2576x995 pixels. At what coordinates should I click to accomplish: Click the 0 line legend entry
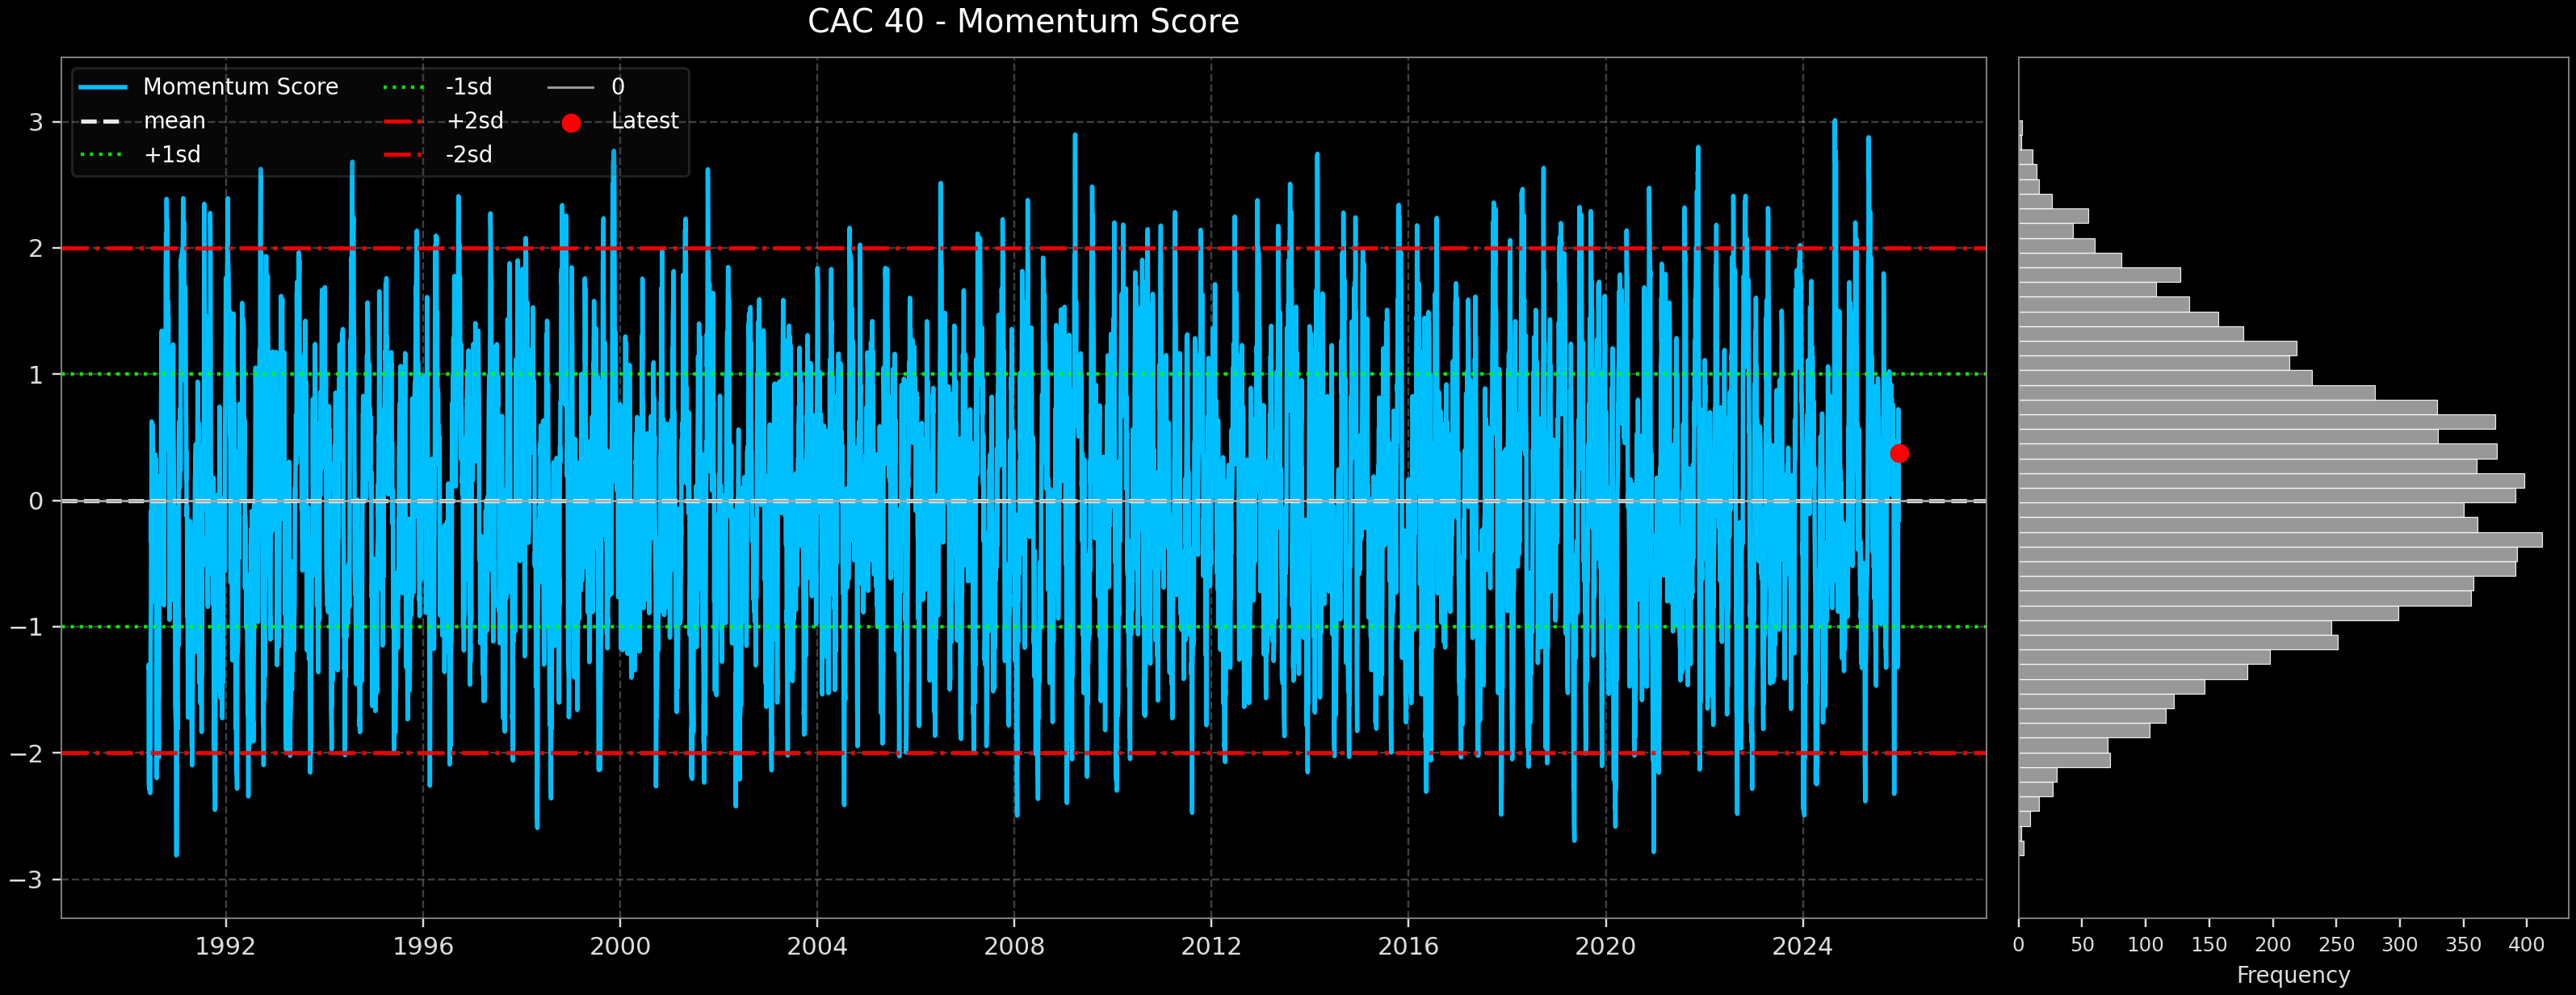[617, 87]
